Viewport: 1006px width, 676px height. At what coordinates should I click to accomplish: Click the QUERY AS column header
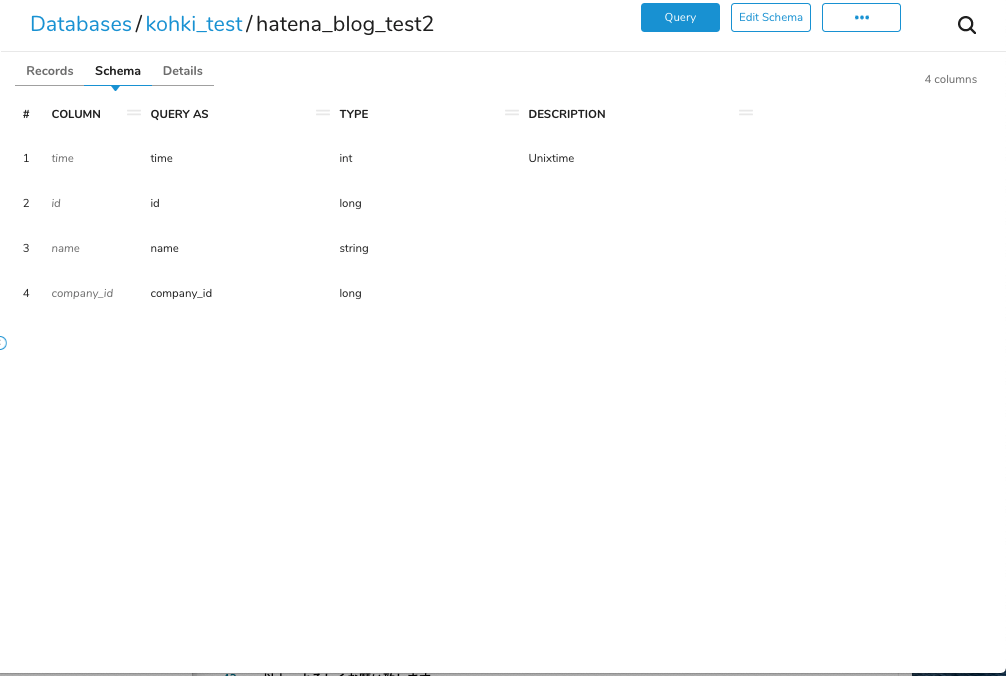(179, 114)
